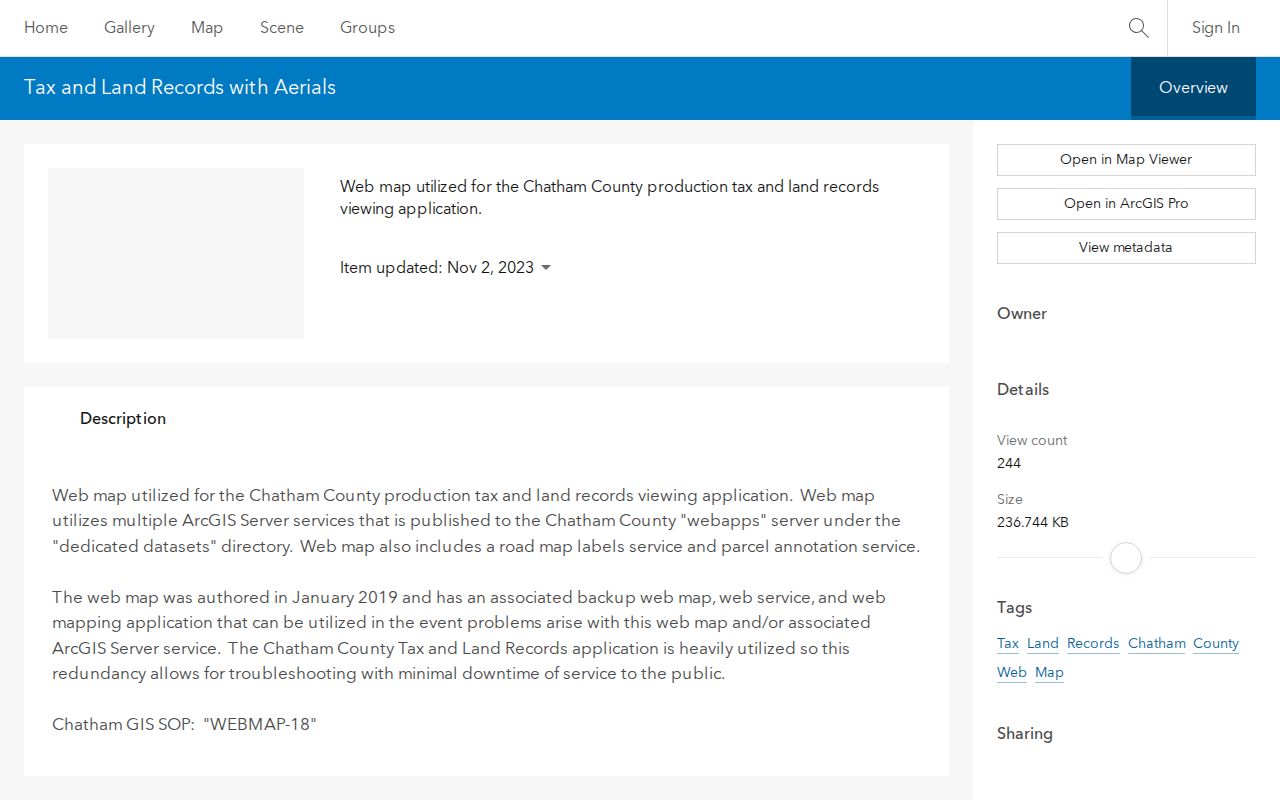This screenshot has height=800, width=1280.
Task: Click the Details heading
Action: click(1023, 390)
